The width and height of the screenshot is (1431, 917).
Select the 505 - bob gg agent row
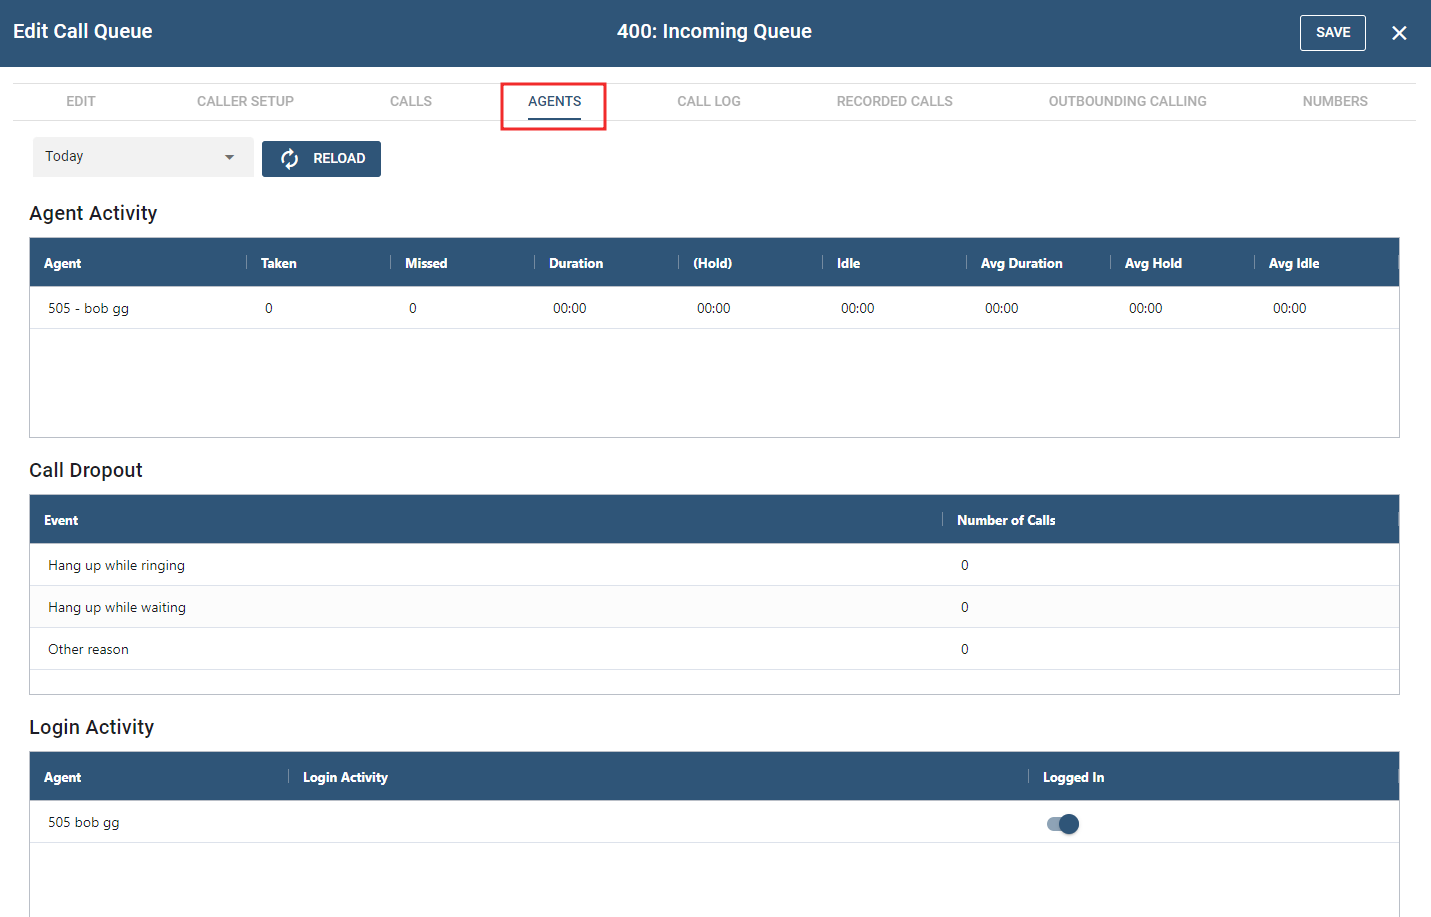click(x=89, y=308)
